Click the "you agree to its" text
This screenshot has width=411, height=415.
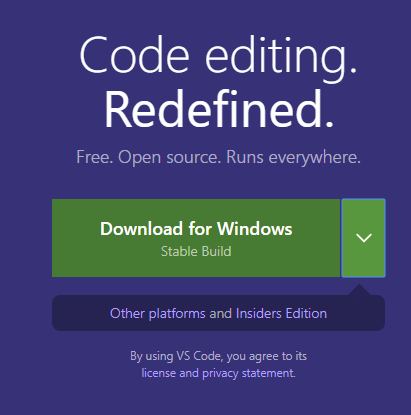pyautogui.click(x=267, y=356)
